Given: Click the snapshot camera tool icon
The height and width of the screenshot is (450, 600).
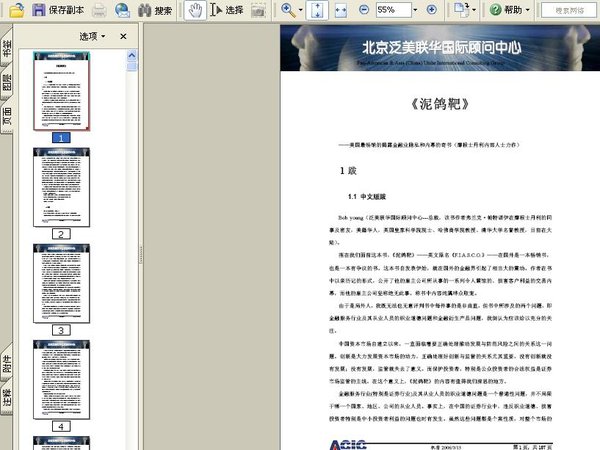Looking at the screenshot, I should pos(258,10).
